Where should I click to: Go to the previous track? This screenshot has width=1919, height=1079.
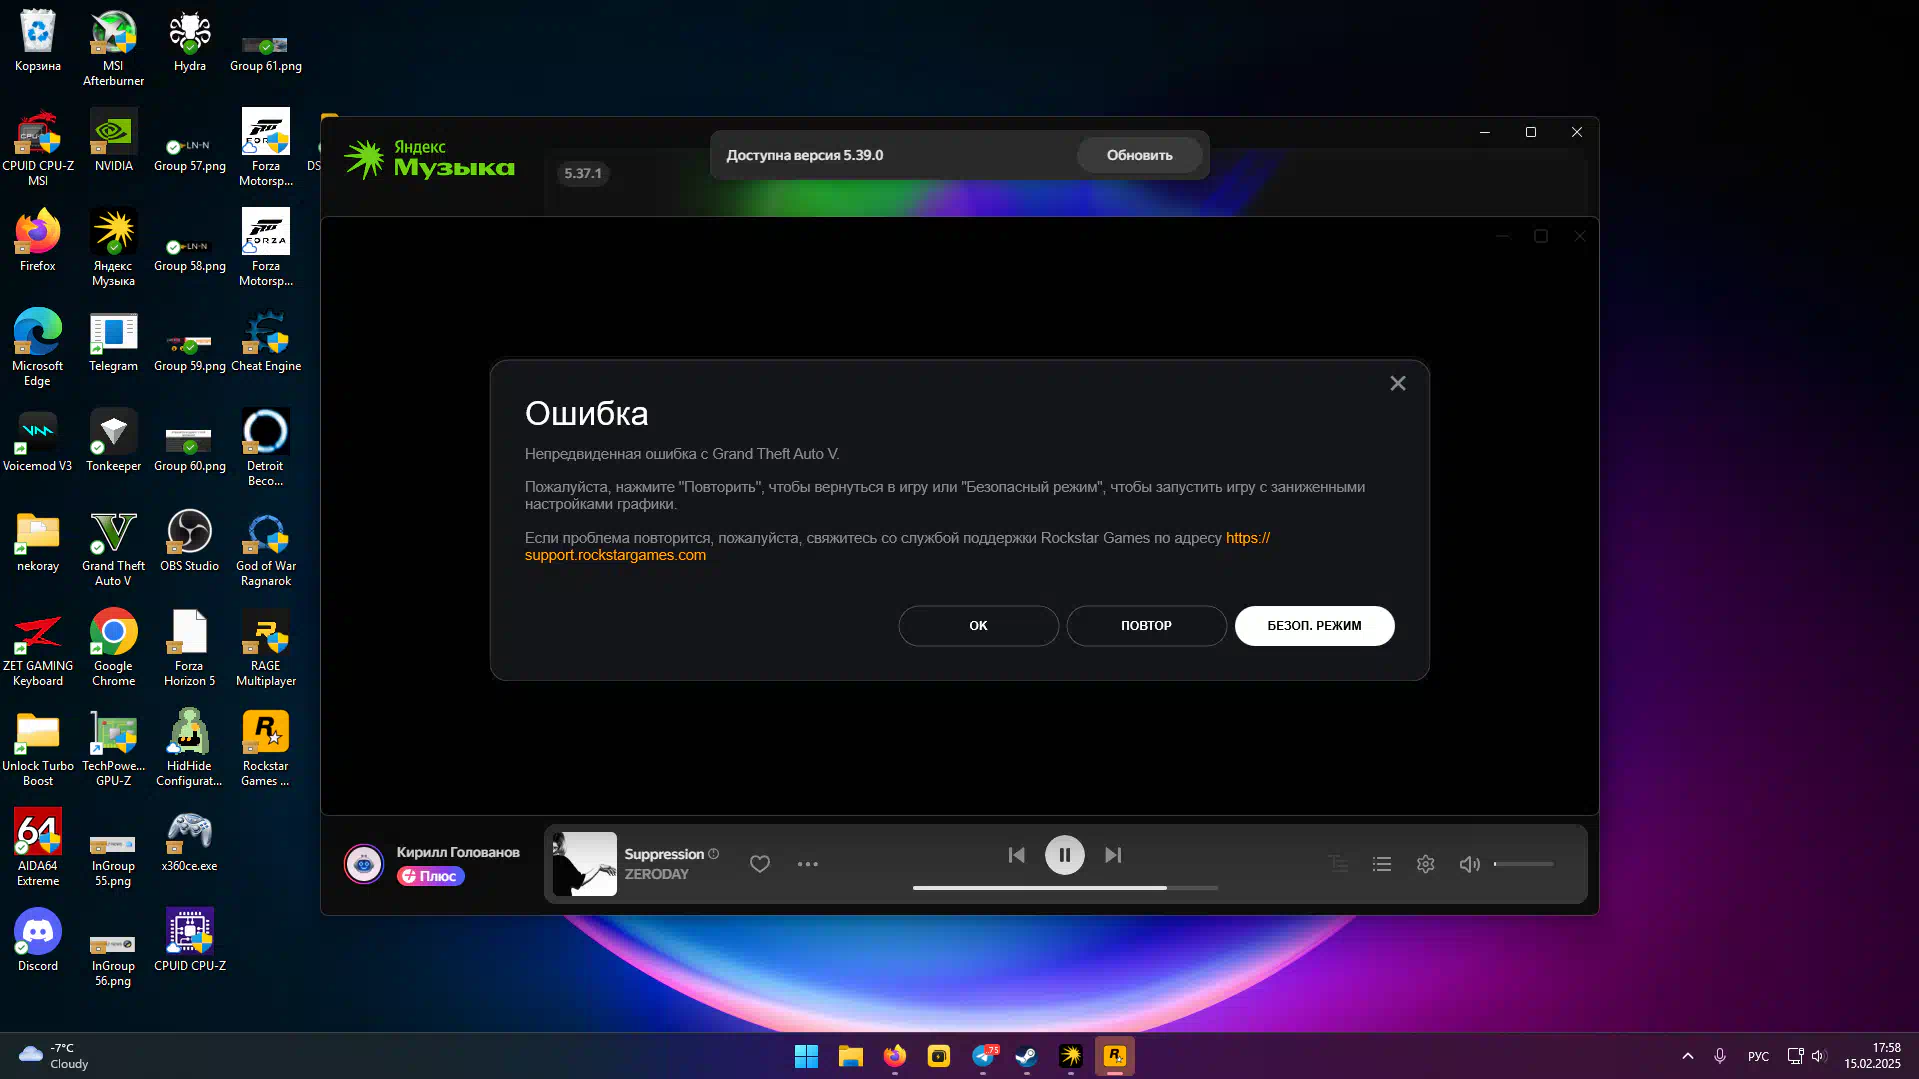click(x=1016, y=855)
